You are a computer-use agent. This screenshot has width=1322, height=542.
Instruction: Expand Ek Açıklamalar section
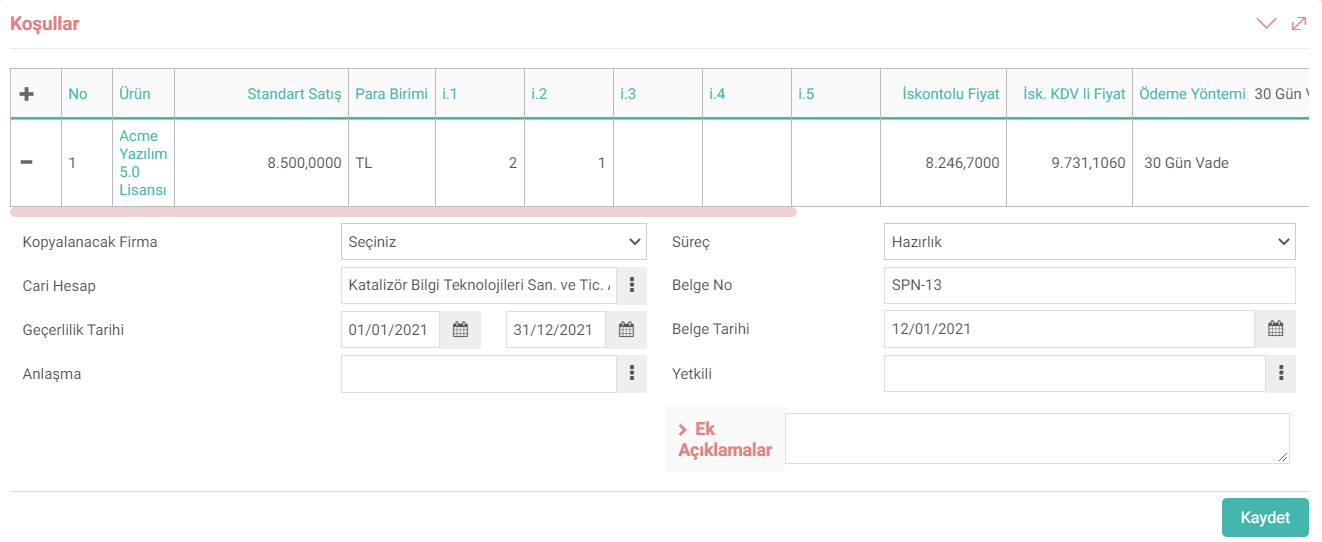(x=725, y=440)
